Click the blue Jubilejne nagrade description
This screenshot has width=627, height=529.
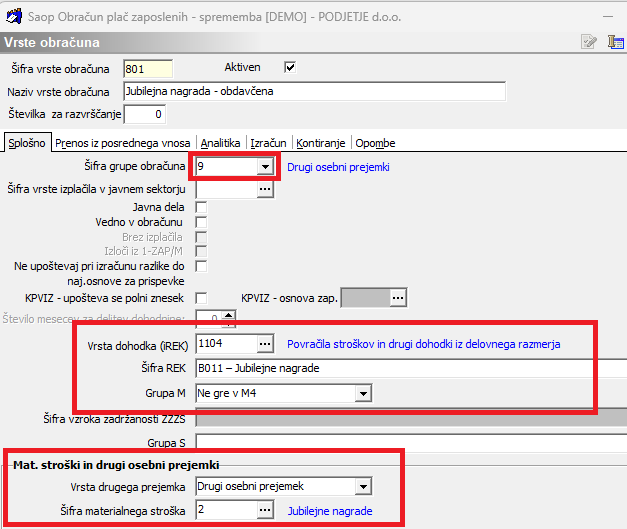pyautogui.click(x=330, y=511)
